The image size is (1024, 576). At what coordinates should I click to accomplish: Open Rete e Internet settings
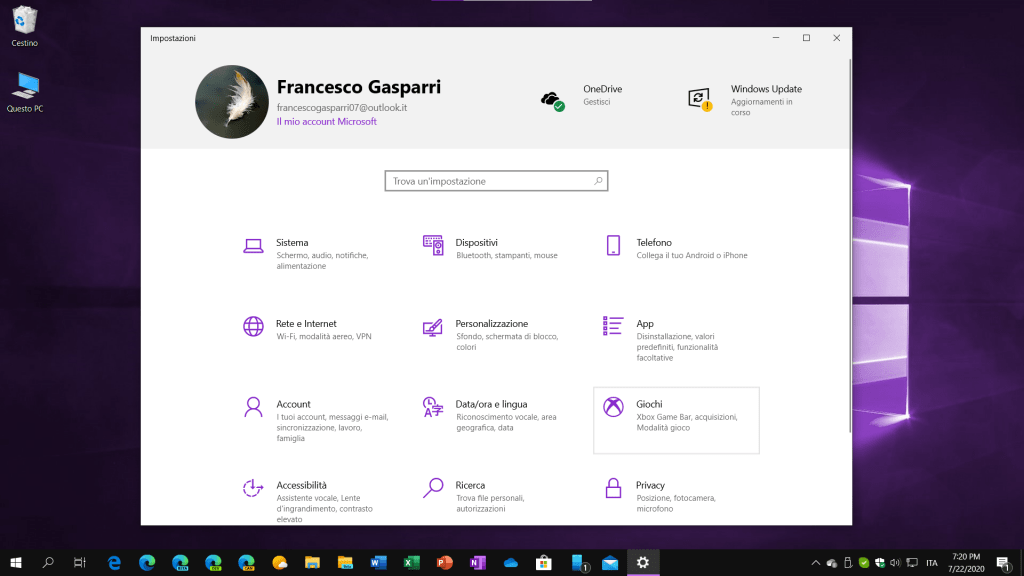306,324
